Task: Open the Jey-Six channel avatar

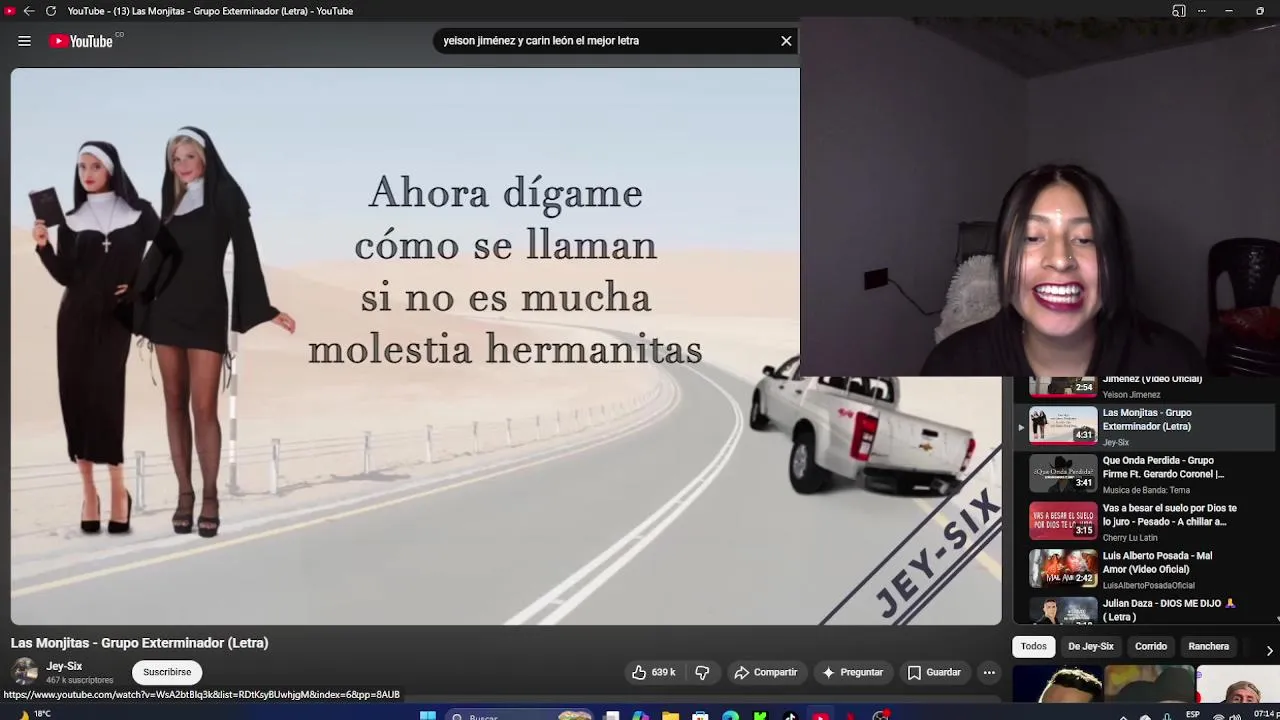Action: click(25, 672)
